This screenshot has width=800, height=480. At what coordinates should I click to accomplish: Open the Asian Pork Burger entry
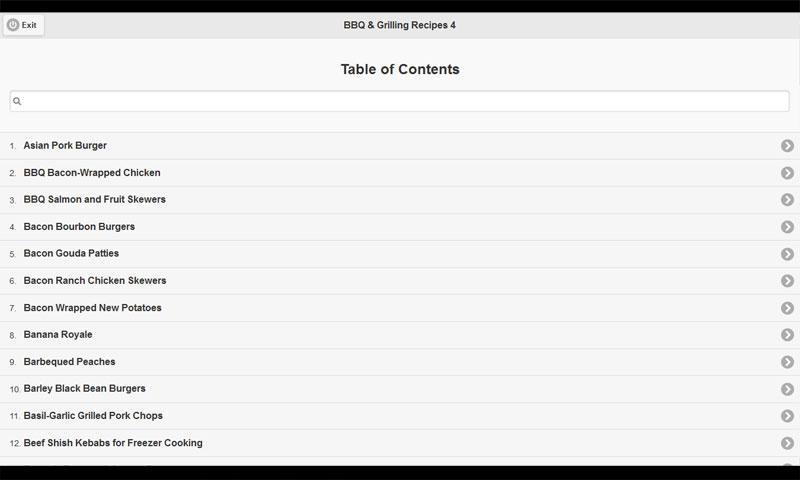(65, 146)
